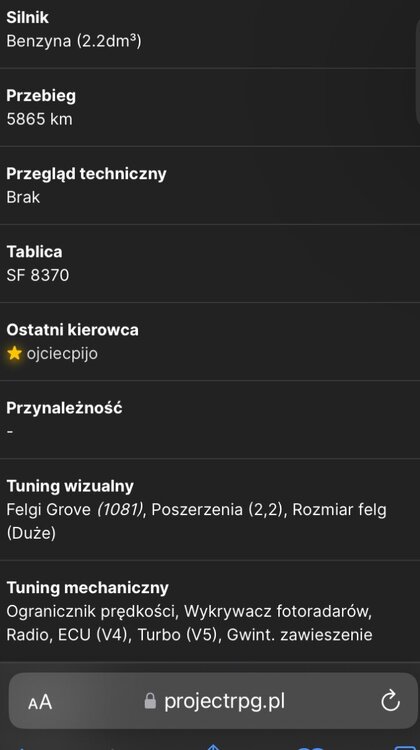Click the SF 8370 plate number

click(x=38, y=275)
